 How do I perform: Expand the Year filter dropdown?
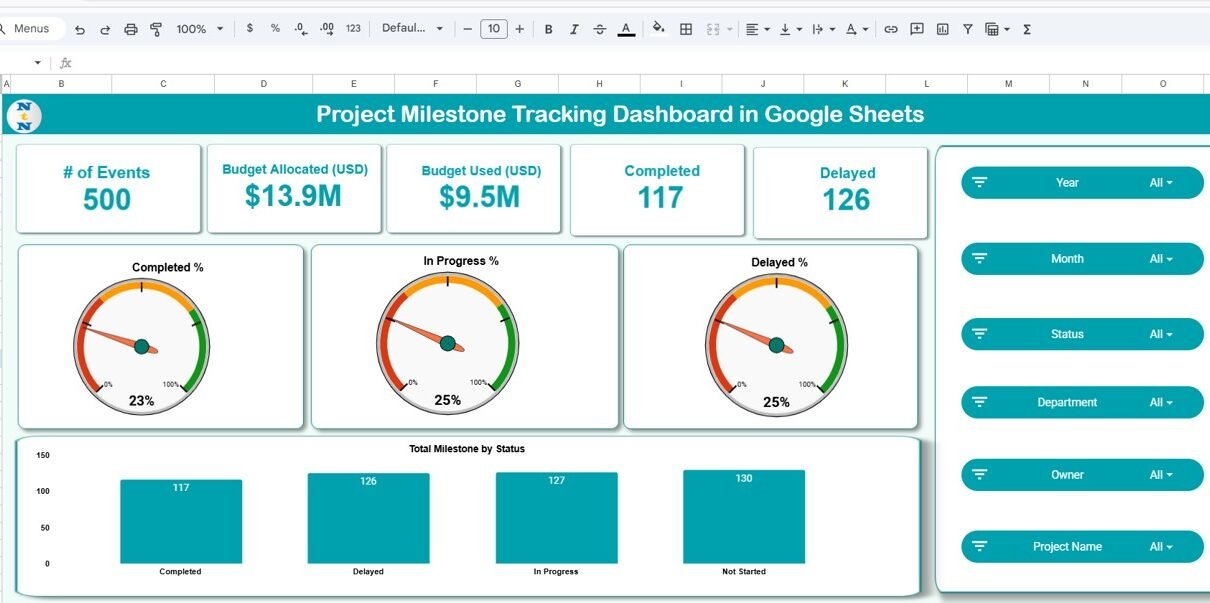[1160, 183]
